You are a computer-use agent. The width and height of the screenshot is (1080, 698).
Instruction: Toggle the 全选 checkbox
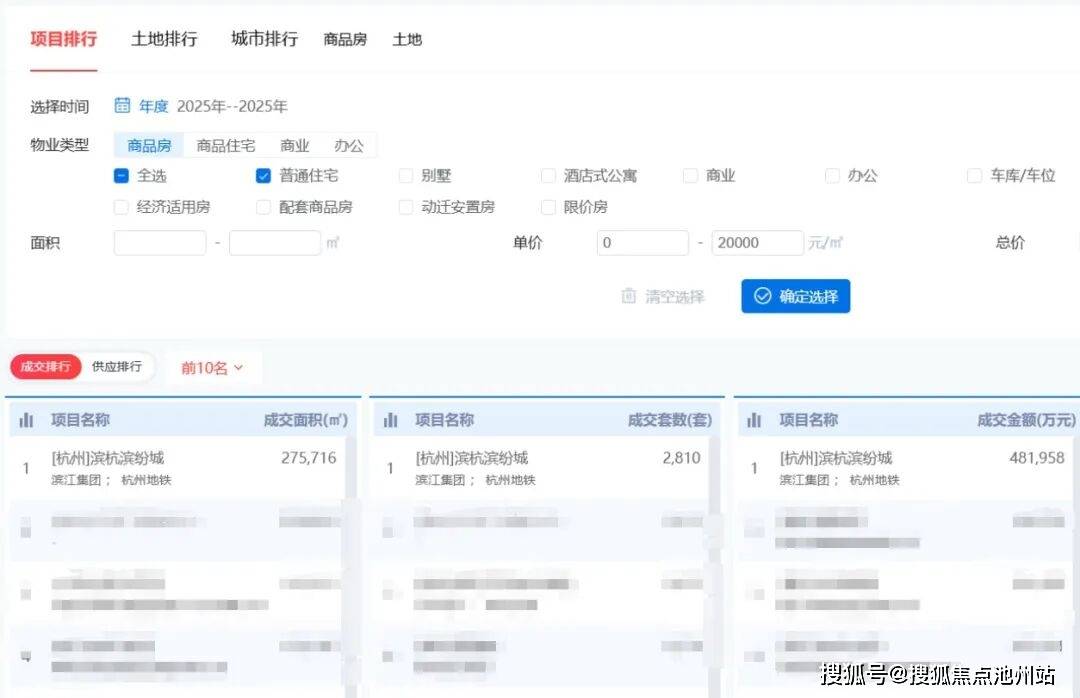(121, 176)
